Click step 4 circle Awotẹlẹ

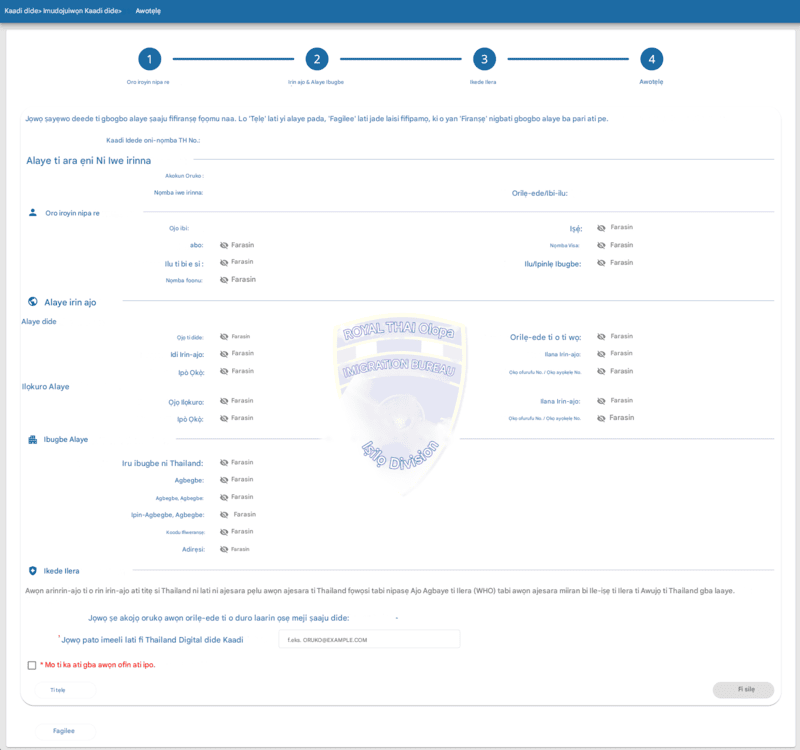(652, 59)
